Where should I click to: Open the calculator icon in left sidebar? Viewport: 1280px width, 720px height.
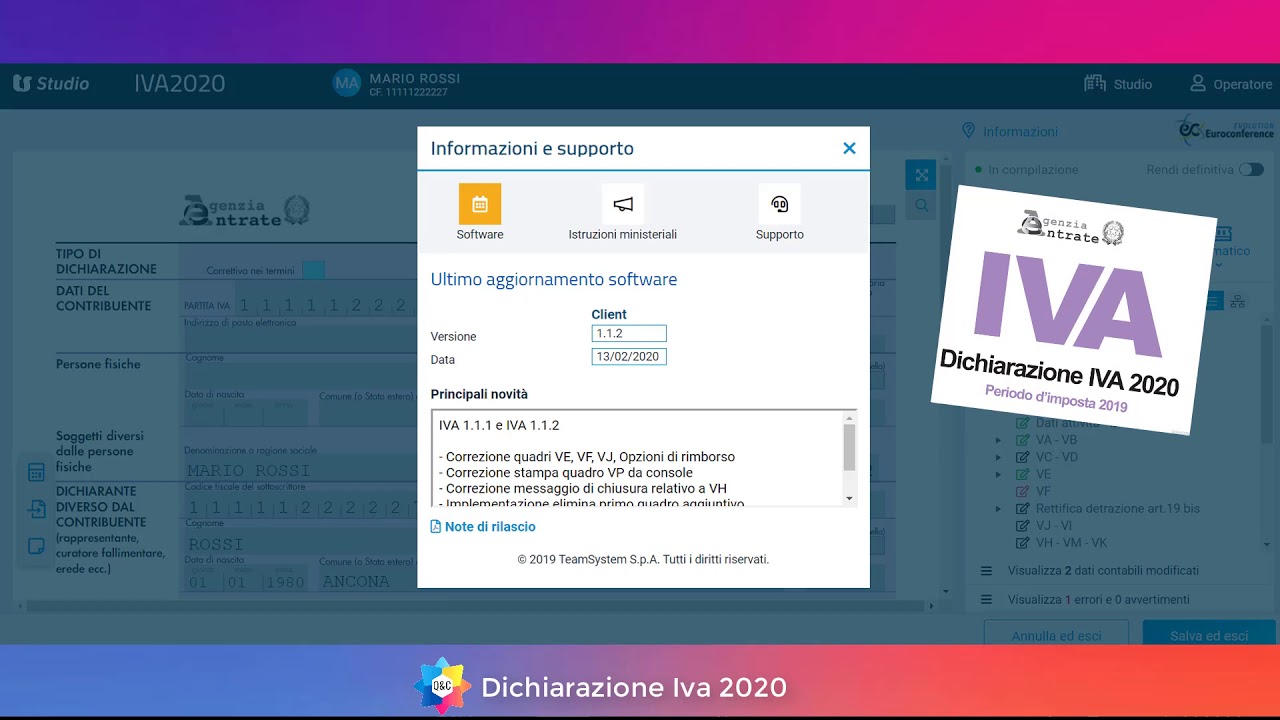click(36, 473)
